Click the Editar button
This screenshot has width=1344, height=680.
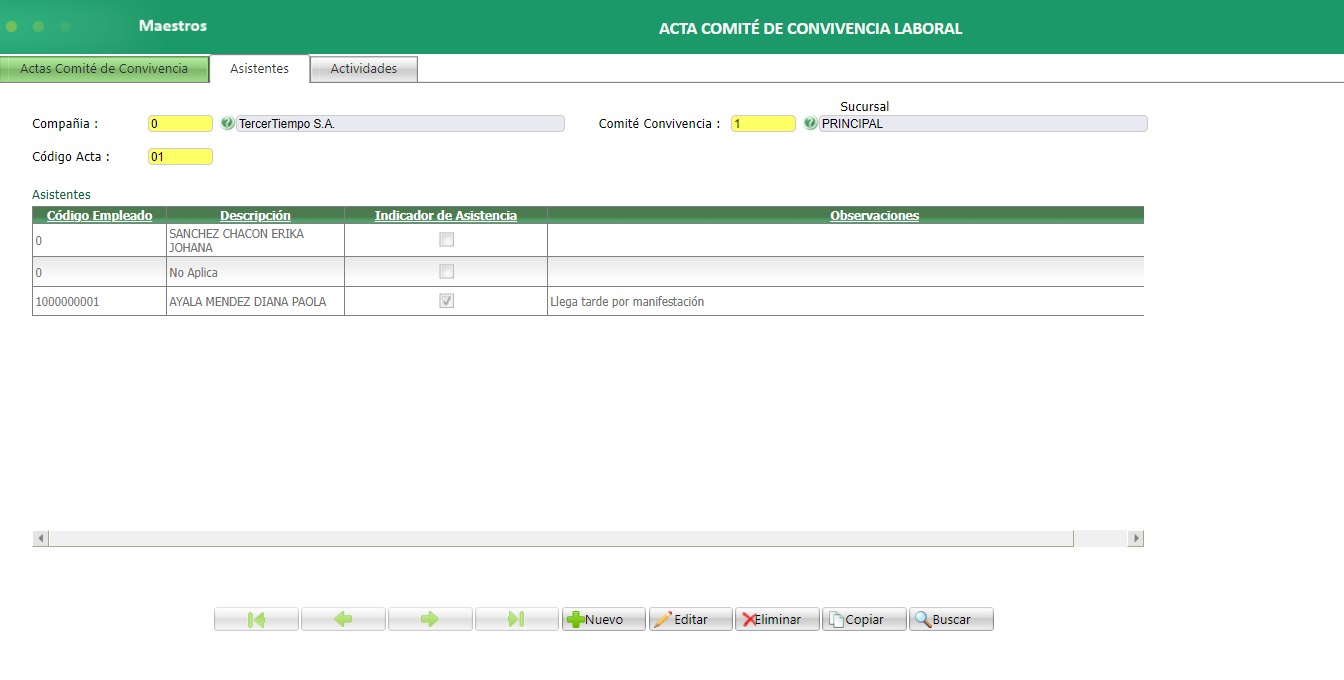691,620
